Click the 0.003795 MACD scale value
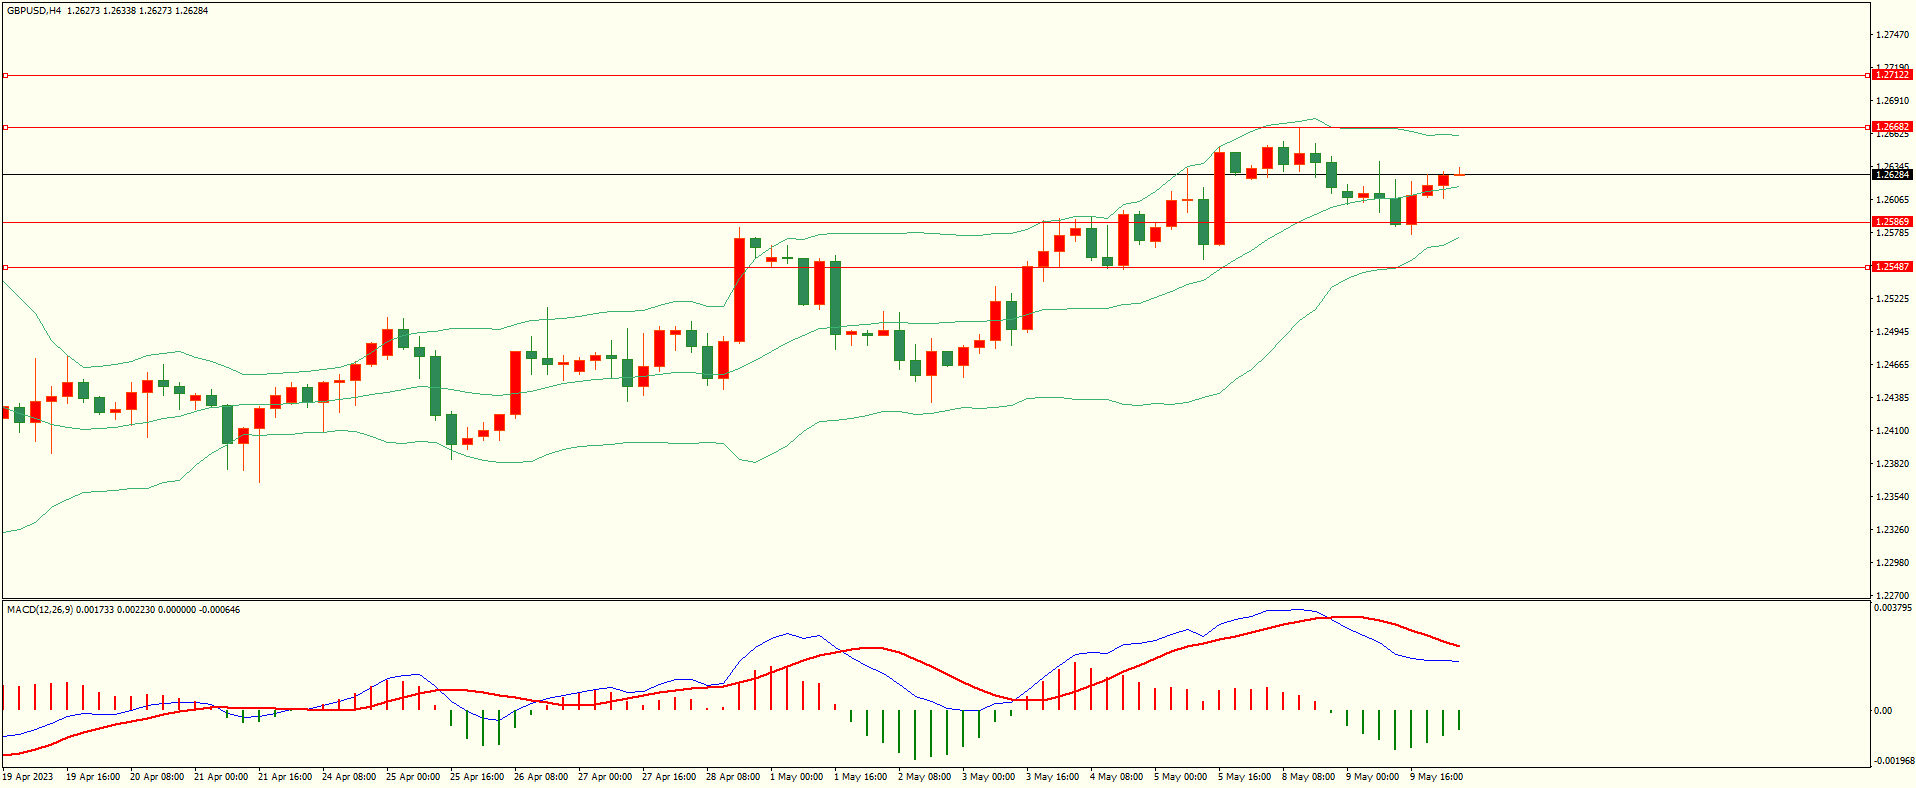This screenshot has height=788, width=1916. tap(1893, 608)
